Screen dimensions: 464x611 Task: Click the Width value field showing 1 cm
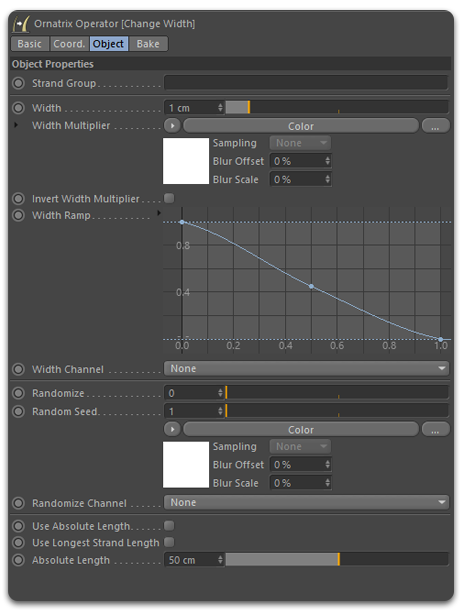190,108
